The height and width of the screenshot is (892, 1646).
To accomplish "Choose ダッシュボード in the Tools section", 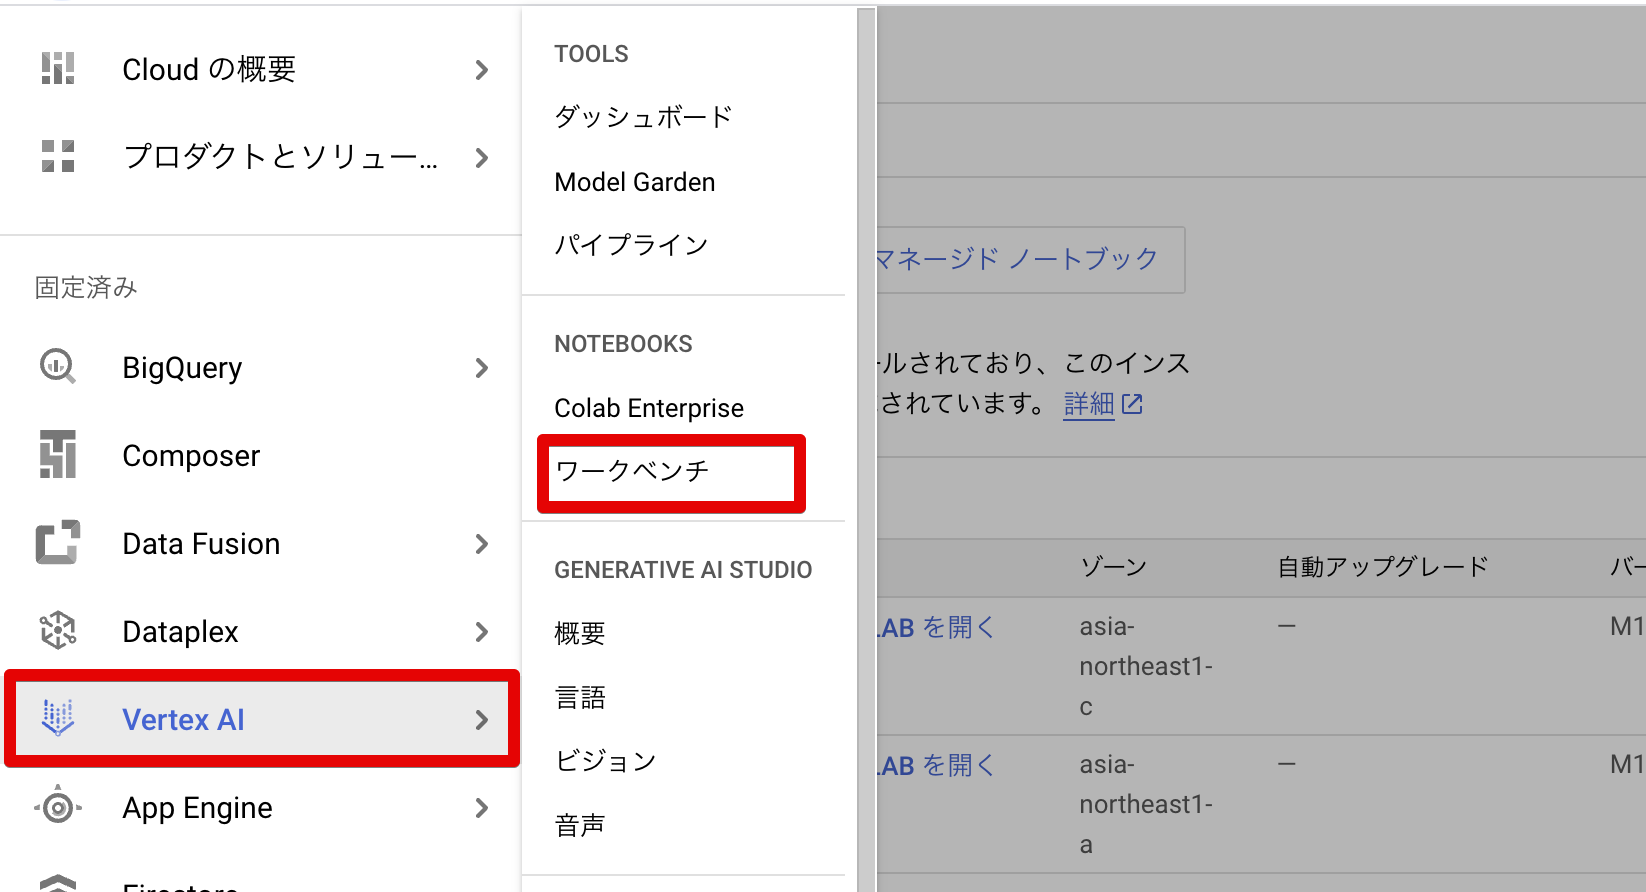I will (x=643, y=117).
